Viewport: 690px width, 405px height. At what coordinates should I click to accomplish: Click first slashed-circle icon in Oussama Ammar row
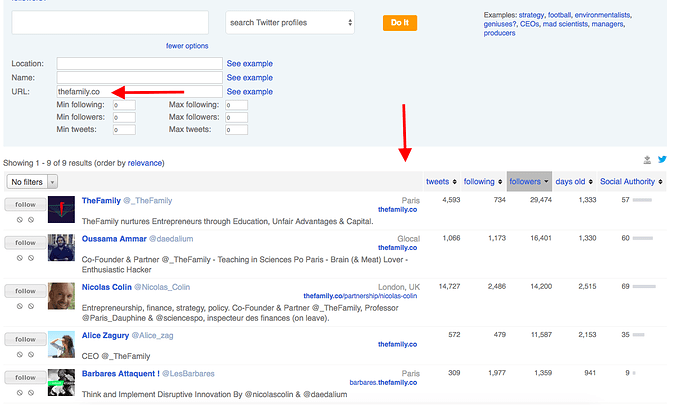tap(20, 258)
